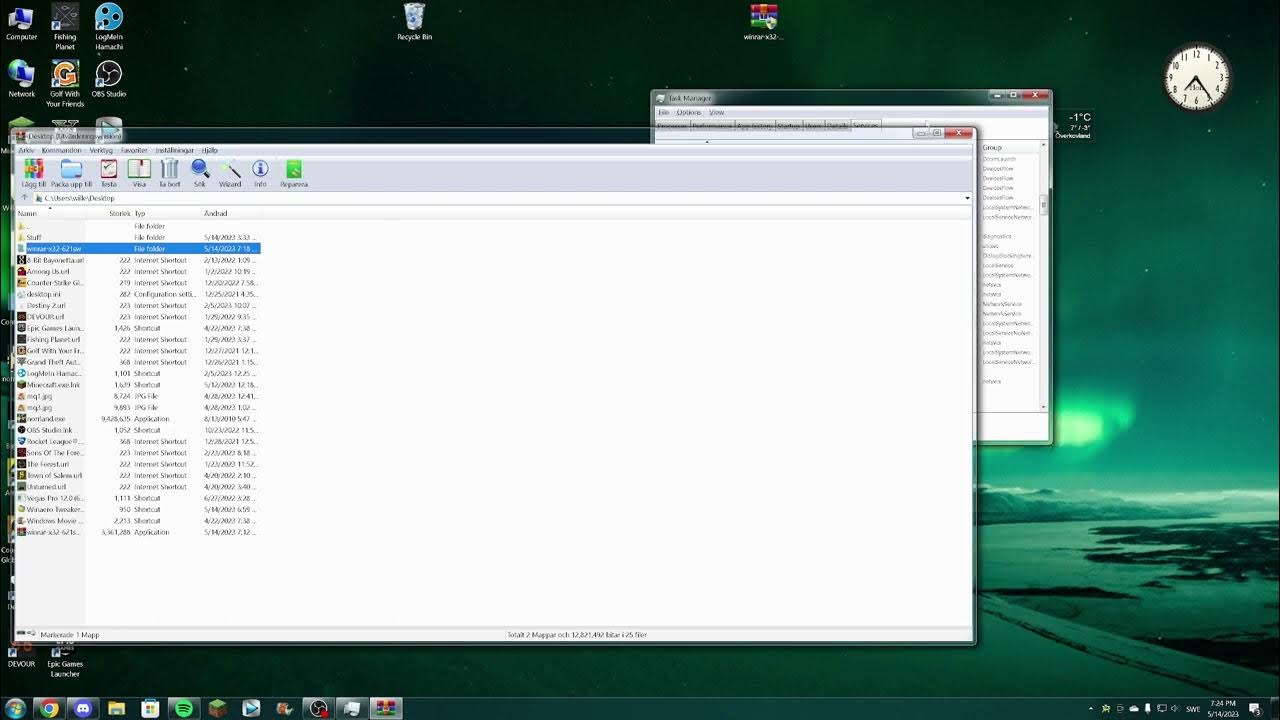1280x720 pixels.
Task: Select the Fishing Planet.url file
Action: pyautogui.click(x=138, y=339)
